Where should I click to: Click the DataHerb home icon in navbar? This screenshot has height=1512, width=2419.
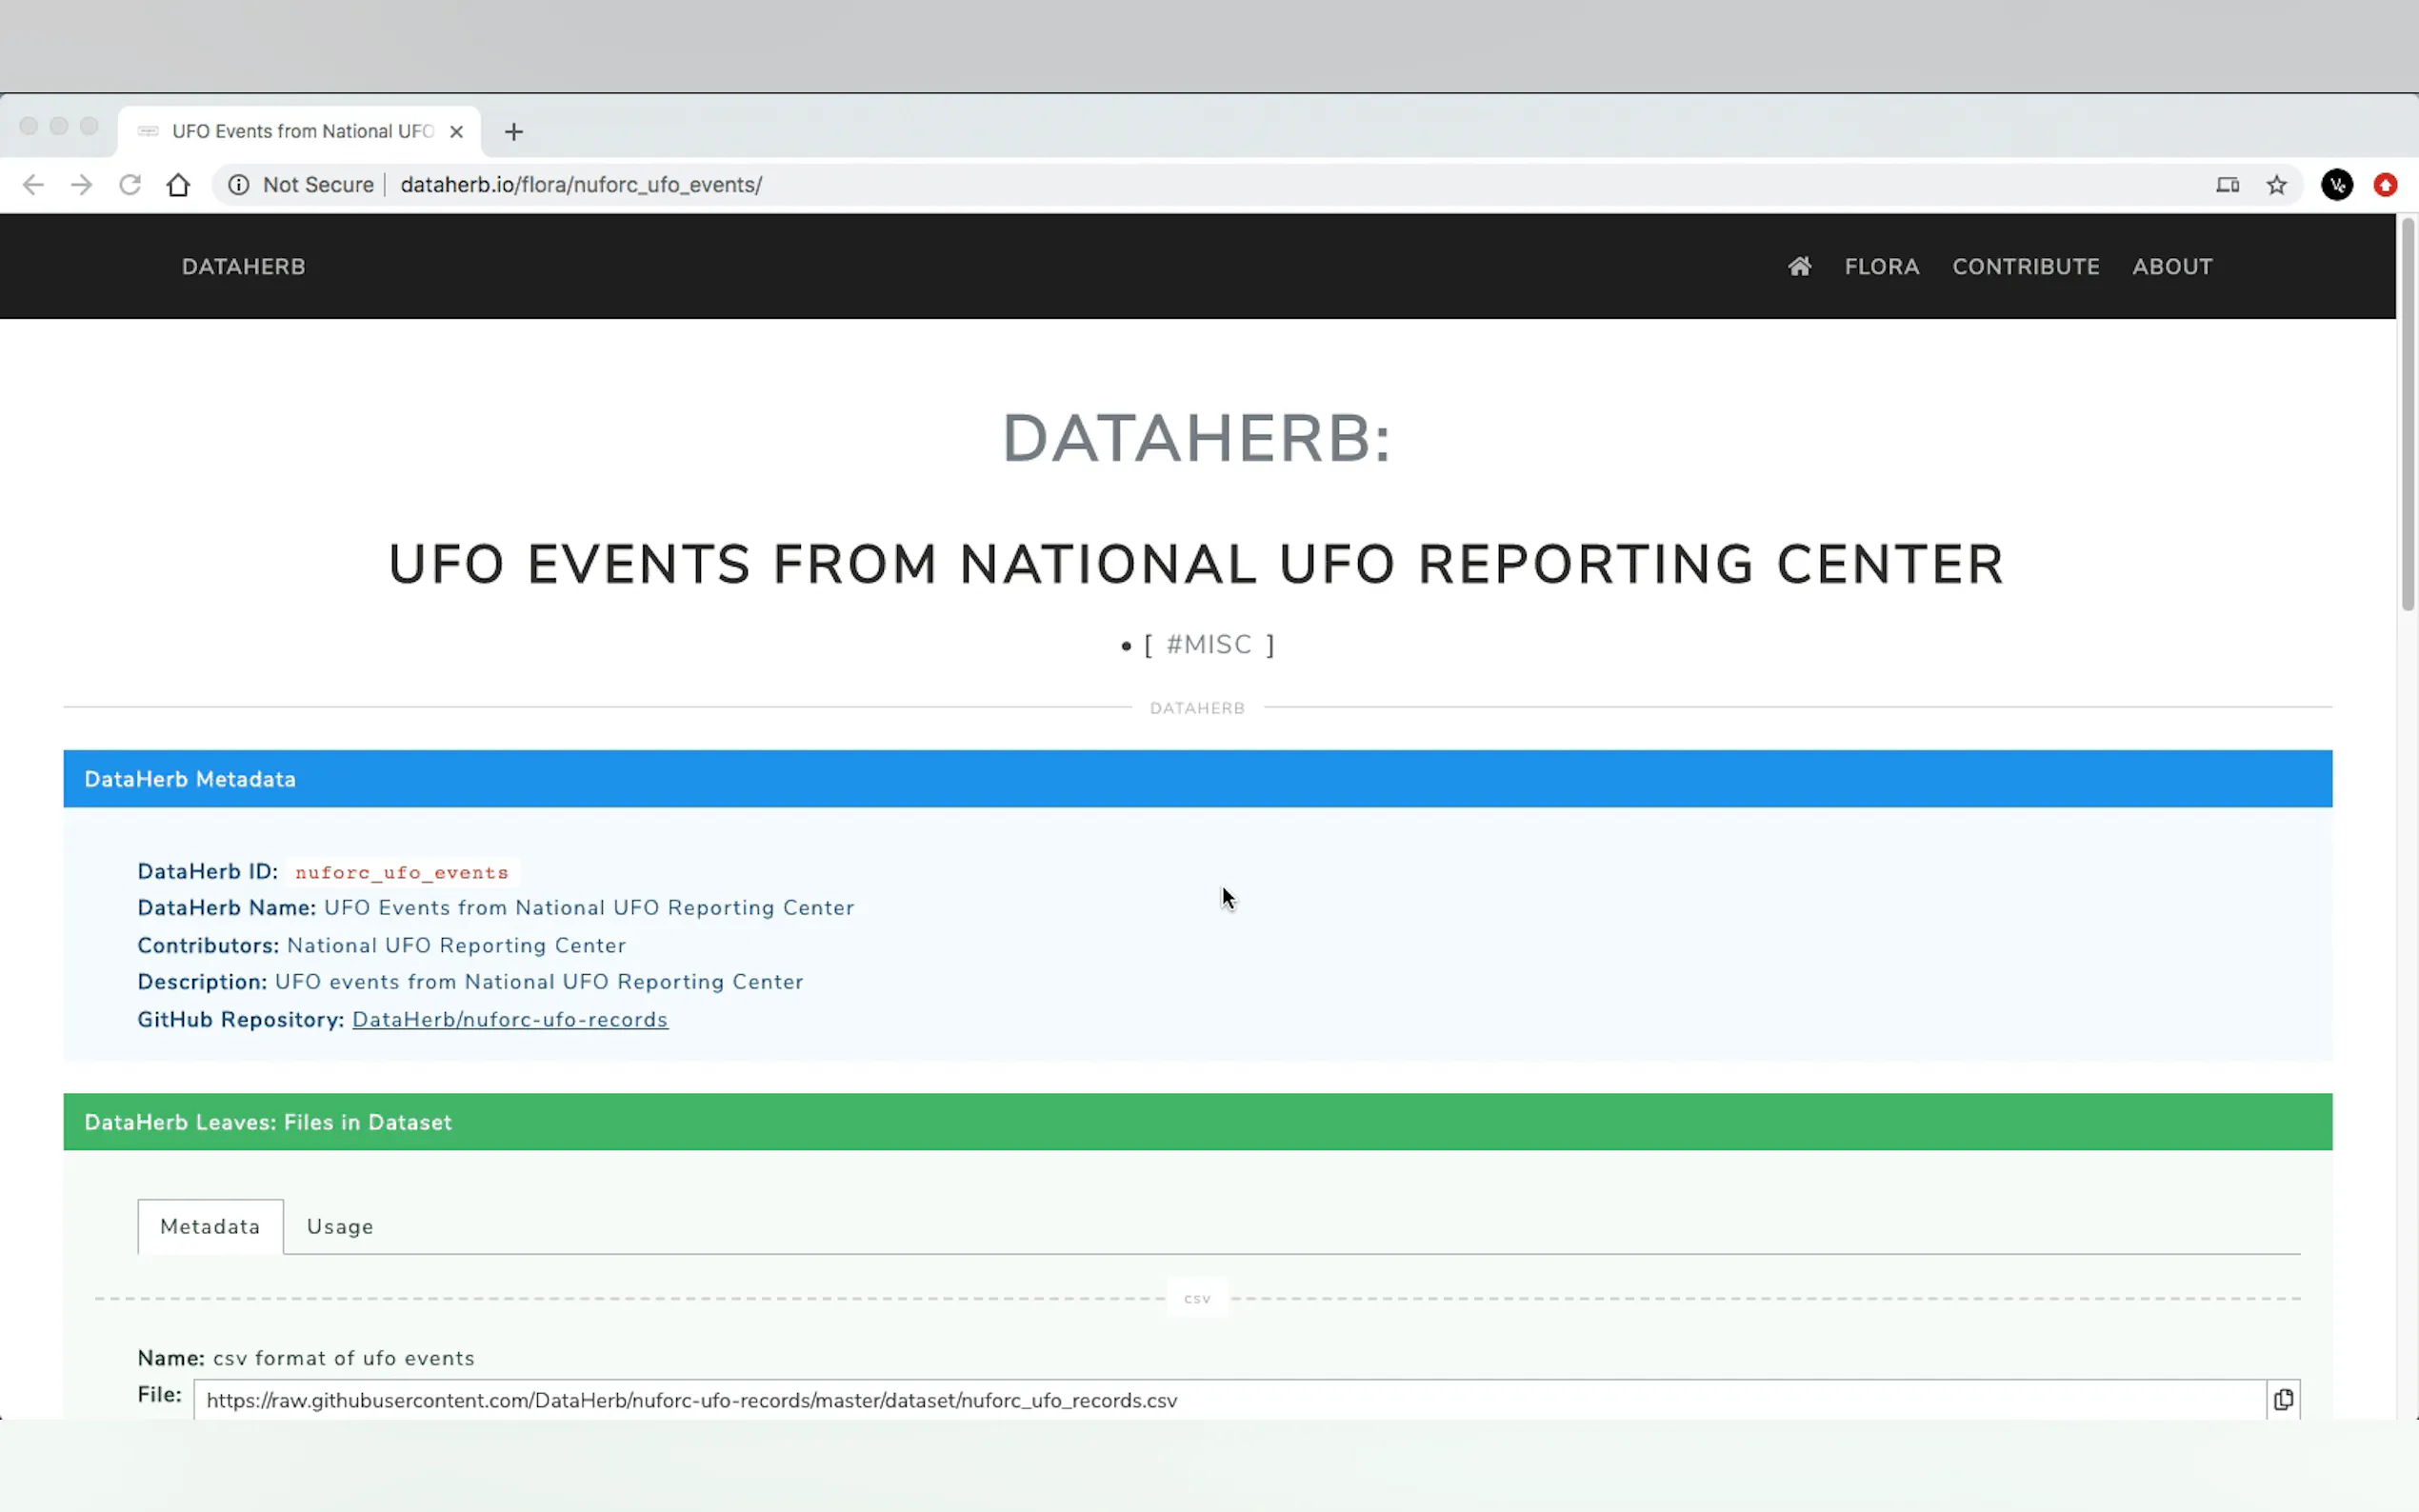(x=1800, y=266)
